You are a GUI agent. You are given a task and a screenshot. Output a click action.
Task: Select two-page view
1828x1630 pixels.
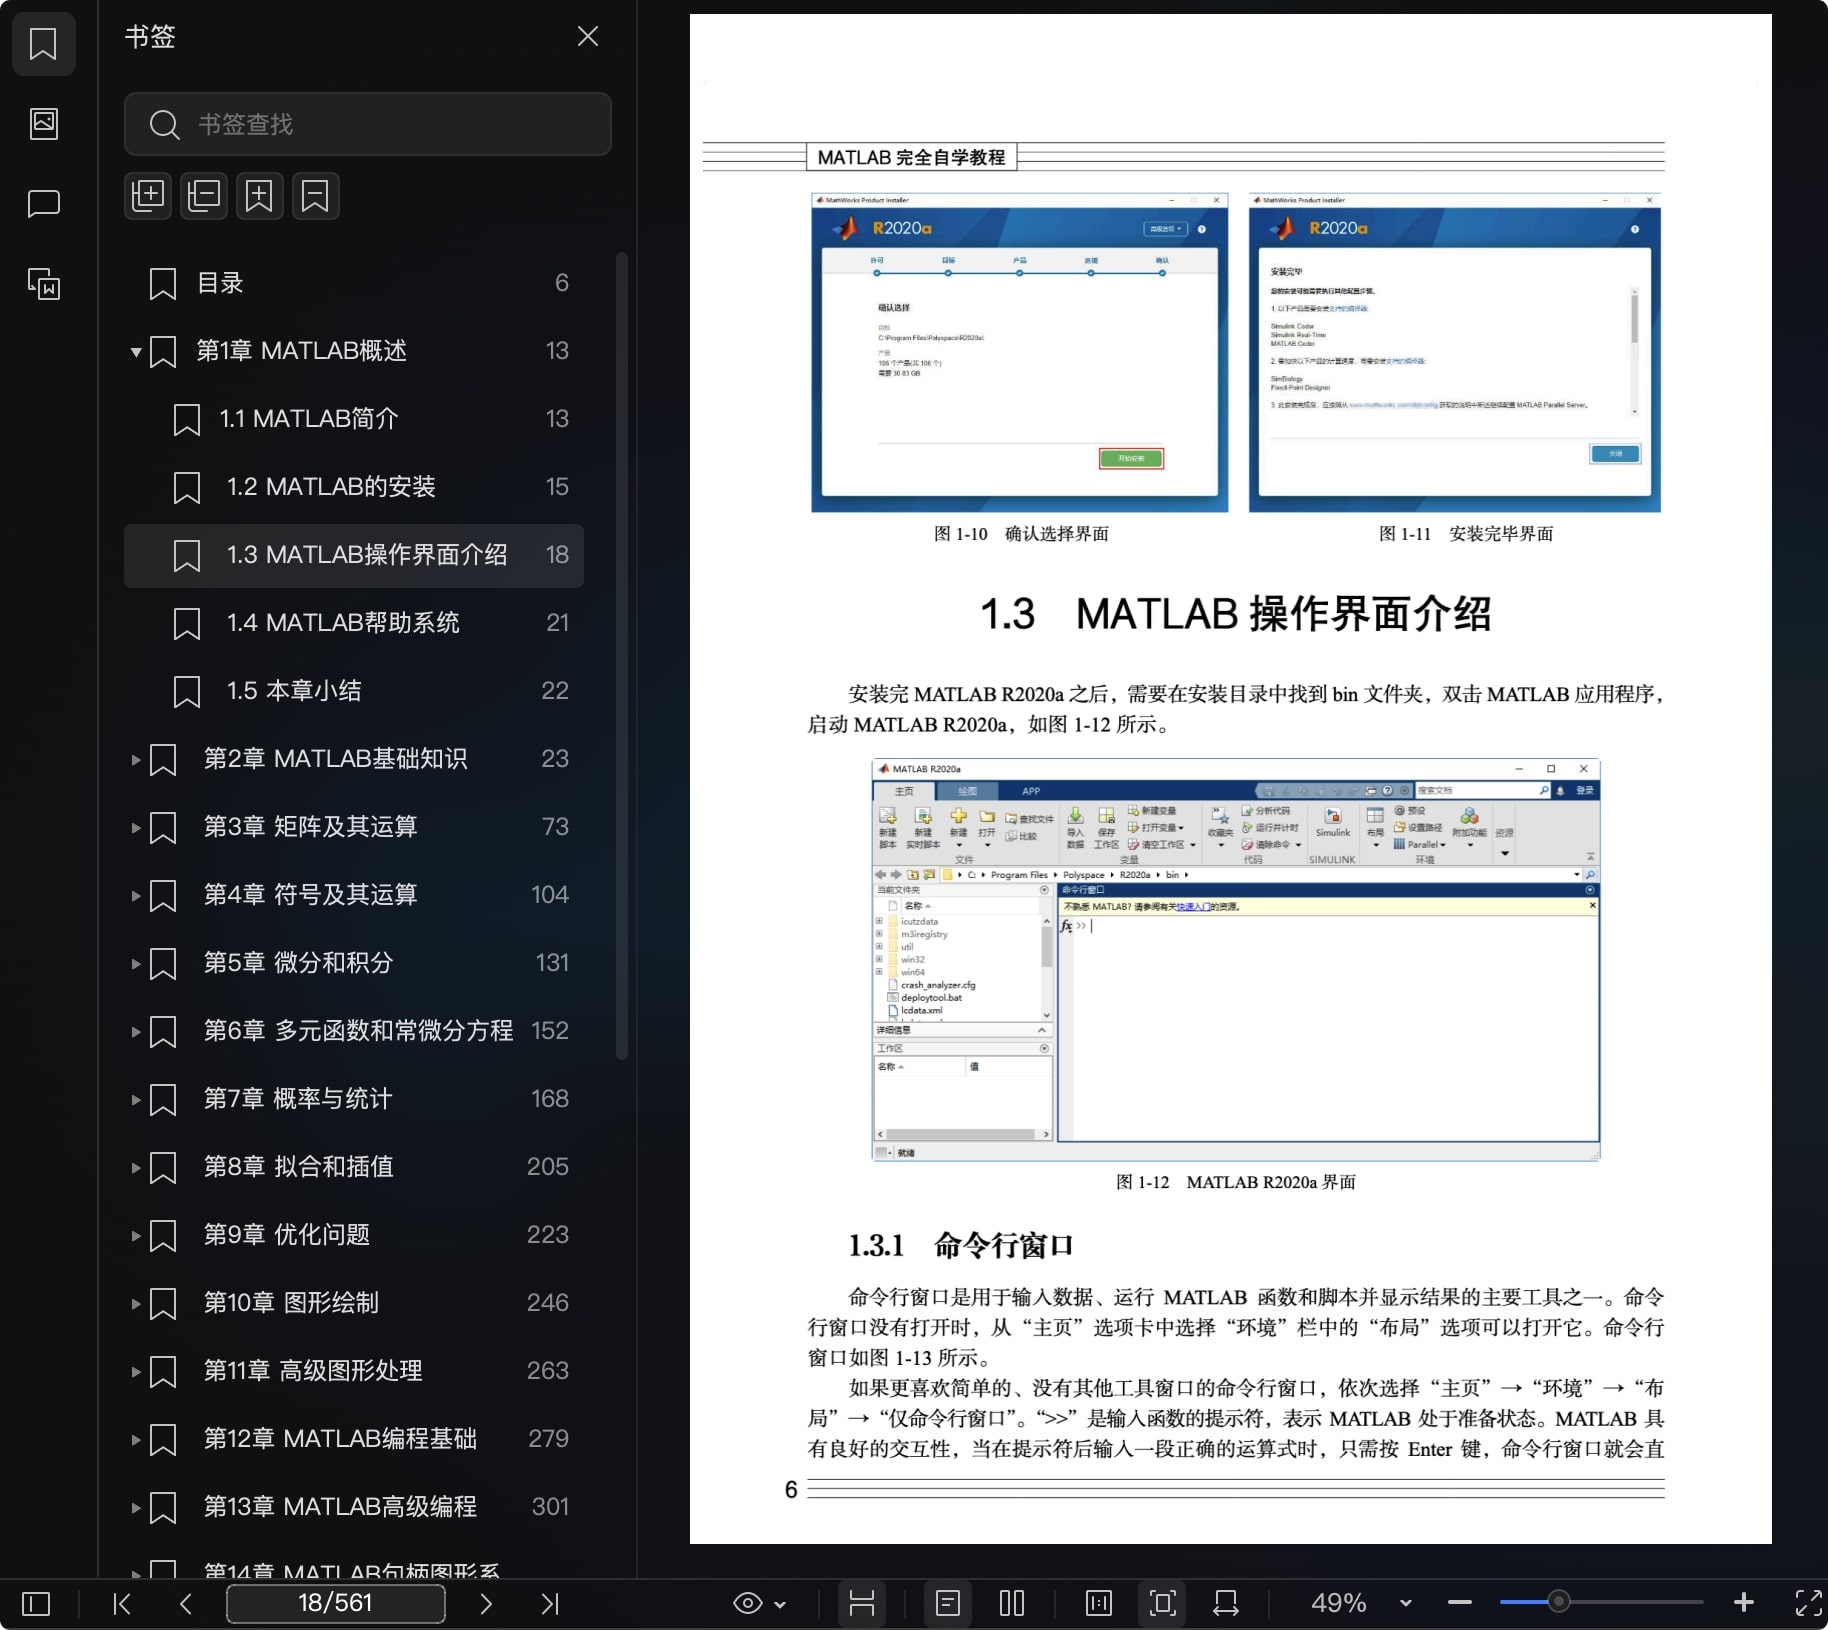pos(1012,1604)
